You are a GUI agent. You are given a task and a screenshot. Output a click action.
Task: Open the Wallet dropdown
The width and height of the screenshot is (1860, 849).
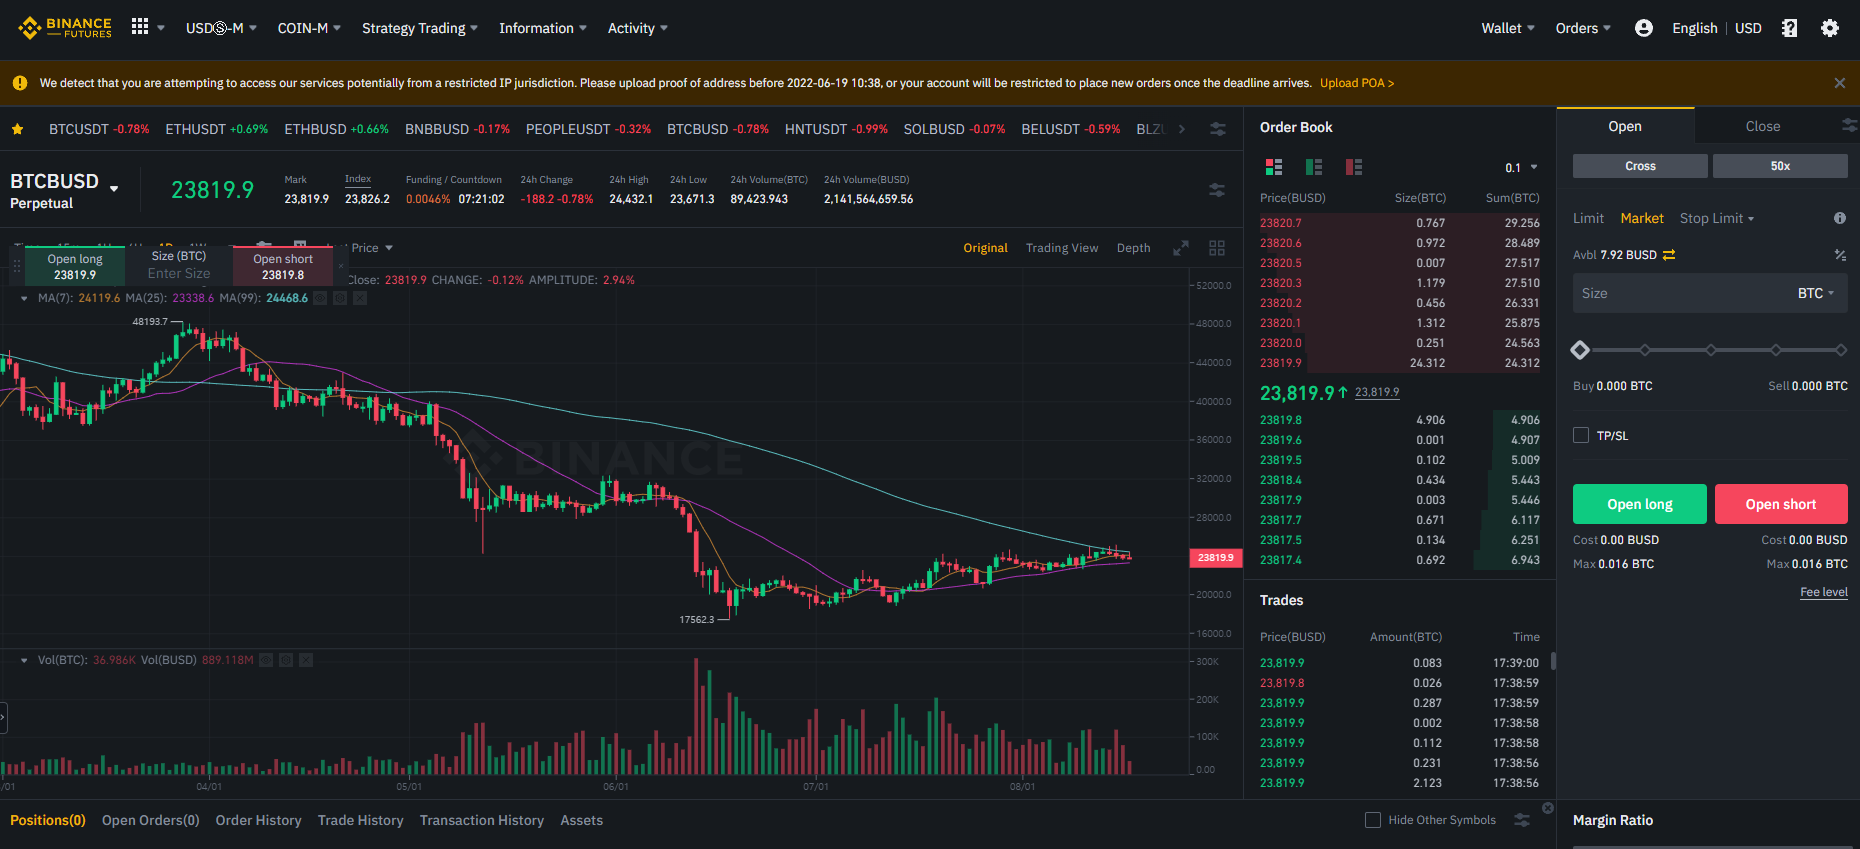(1508, 28)
